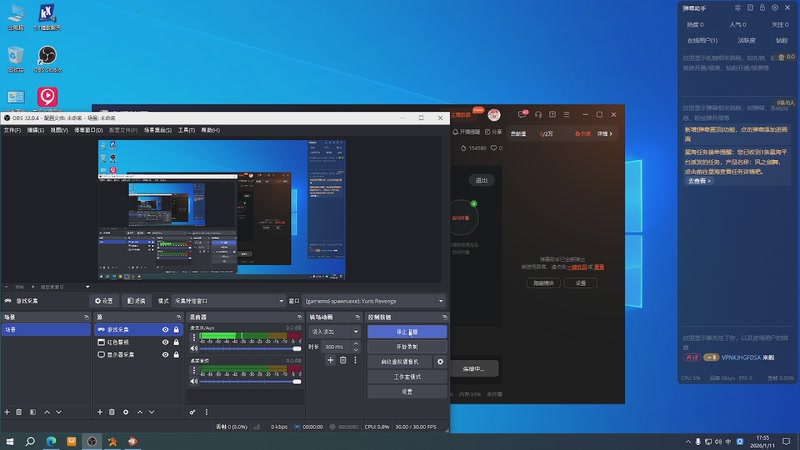Open Desktop Audio channel options dots
The height and width of the screenshot is (450, 800).
pos(194,370)
